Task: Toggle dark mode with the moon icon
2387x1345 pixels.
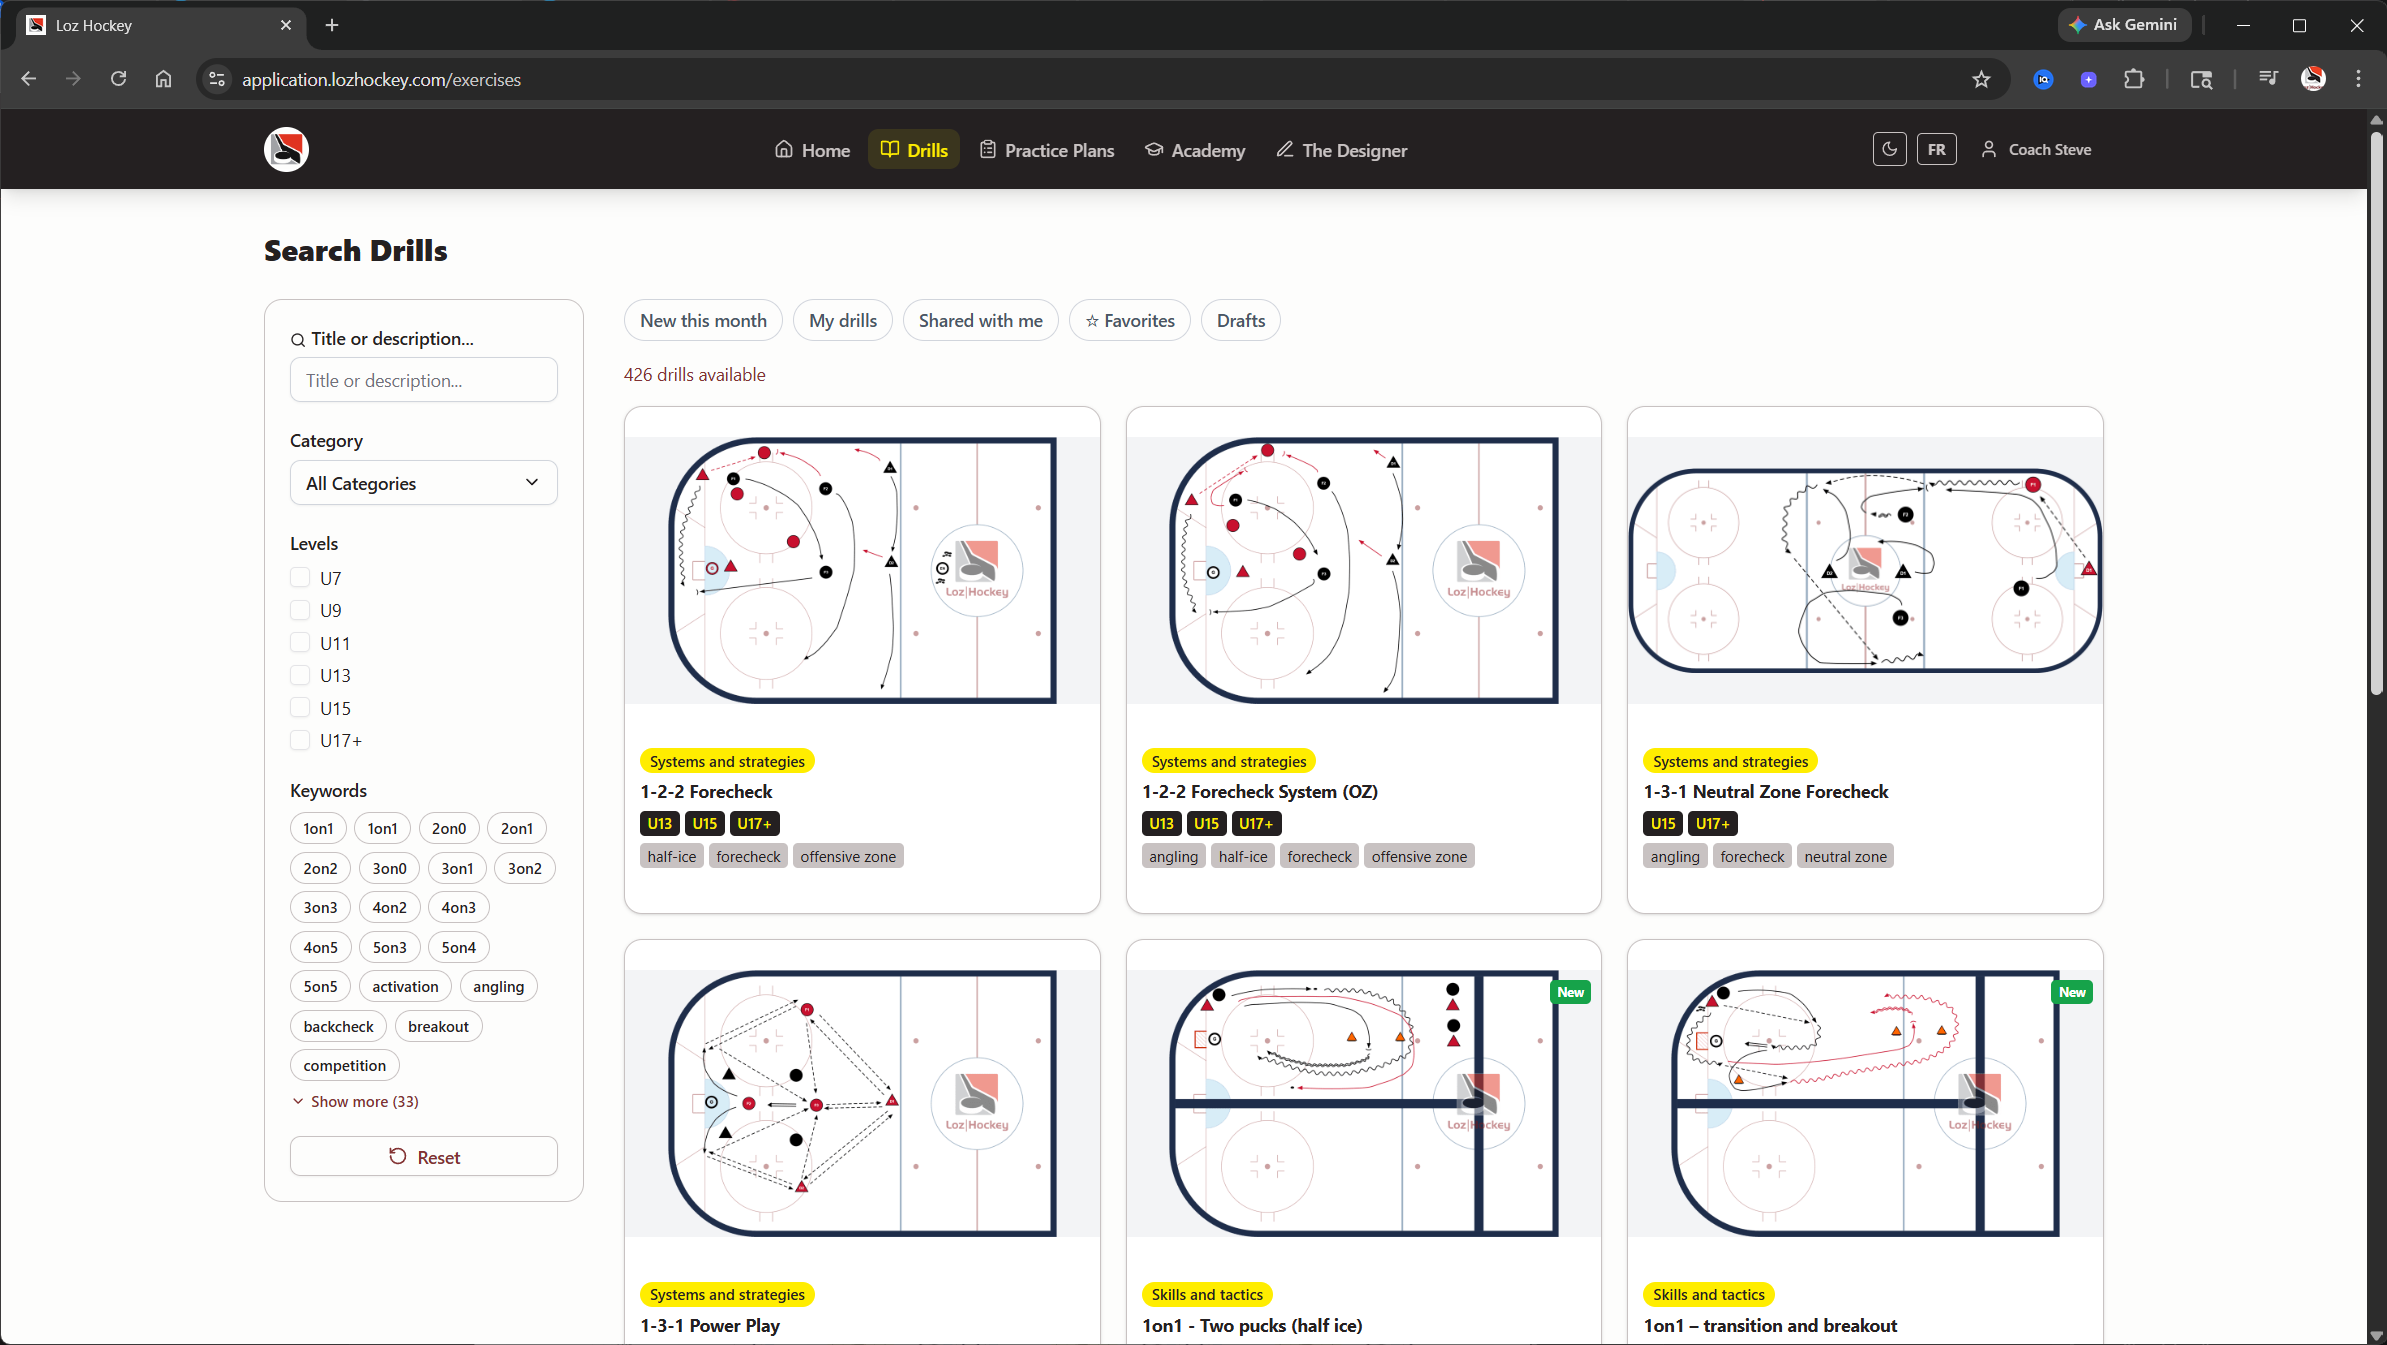Action: [x=1889, y=148]
